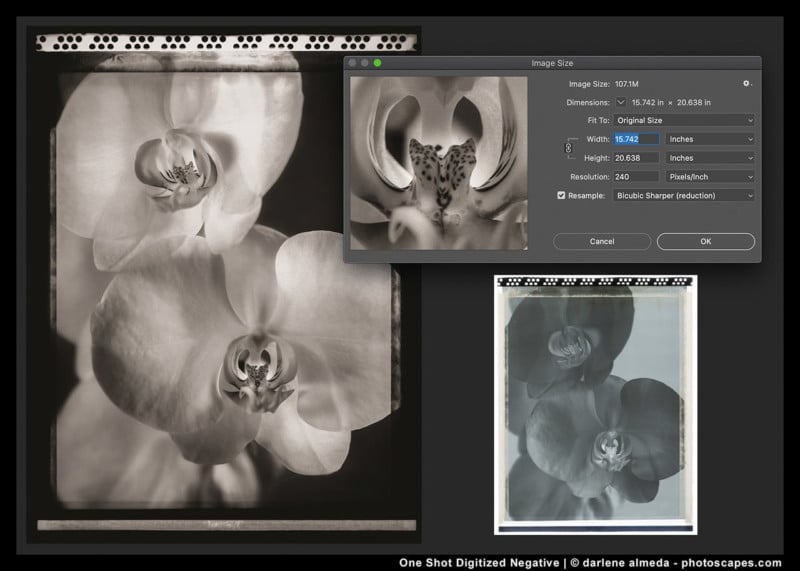Open the Bicubic Sharper resample method dropdown
The width and height of the screenshot is (800, 571).
point(684,195)
